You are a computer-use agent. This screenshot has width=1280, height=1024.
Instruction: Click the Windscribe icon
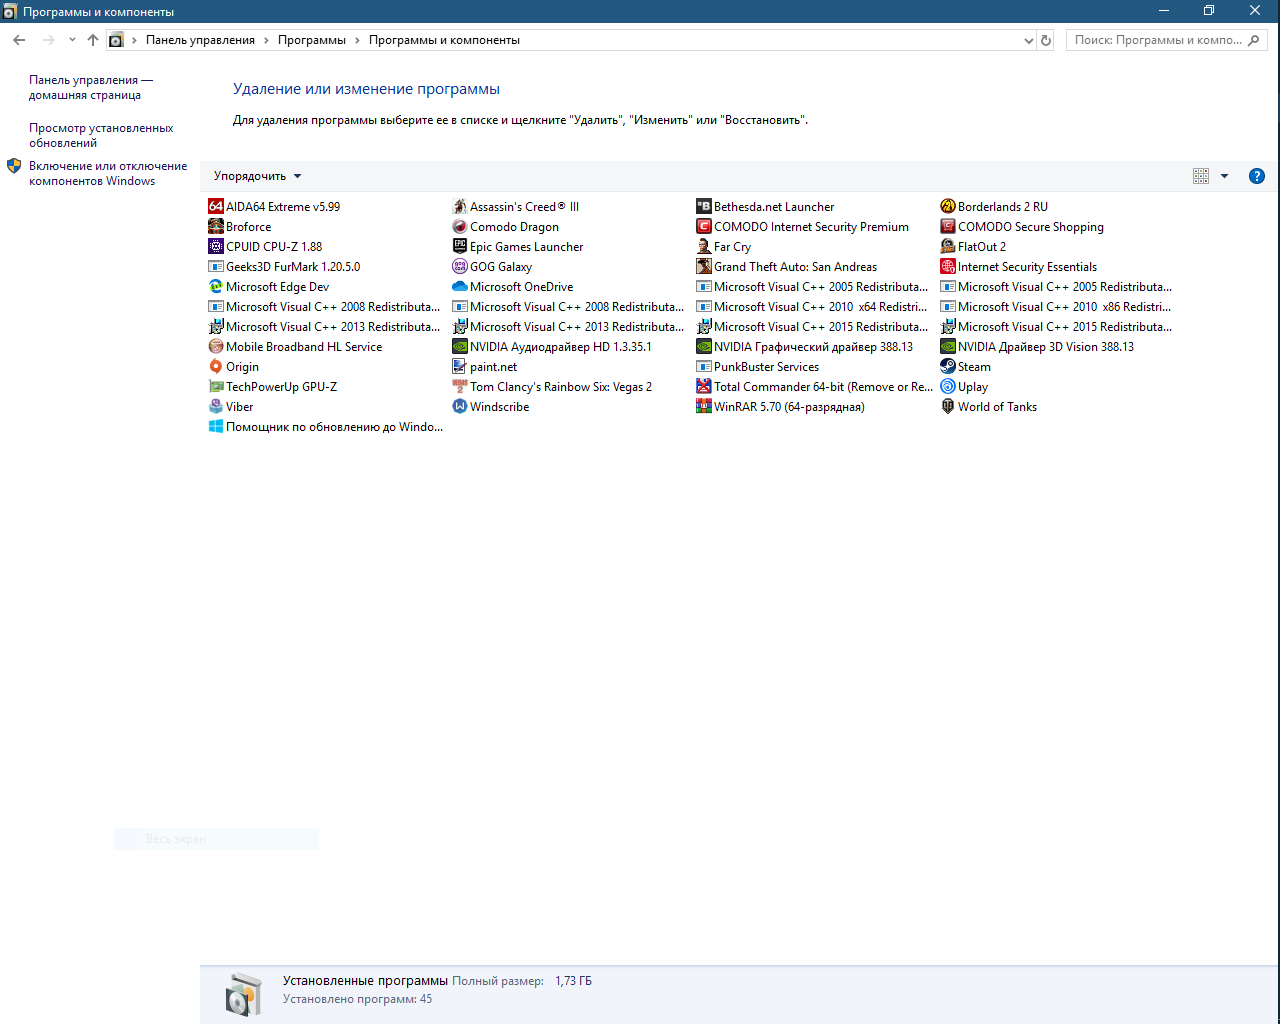tap(460, 407)
